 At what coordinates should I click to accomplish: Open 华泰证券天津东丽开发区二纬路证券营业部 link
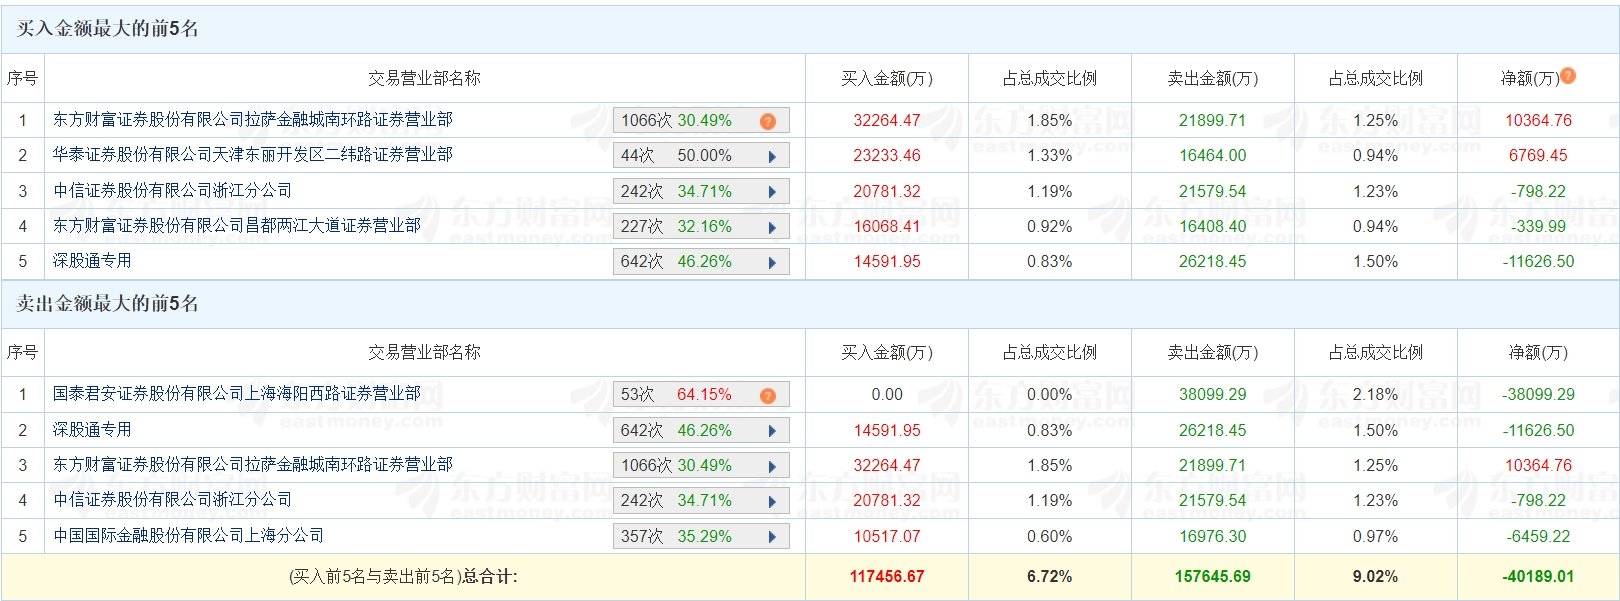point(253,155)
